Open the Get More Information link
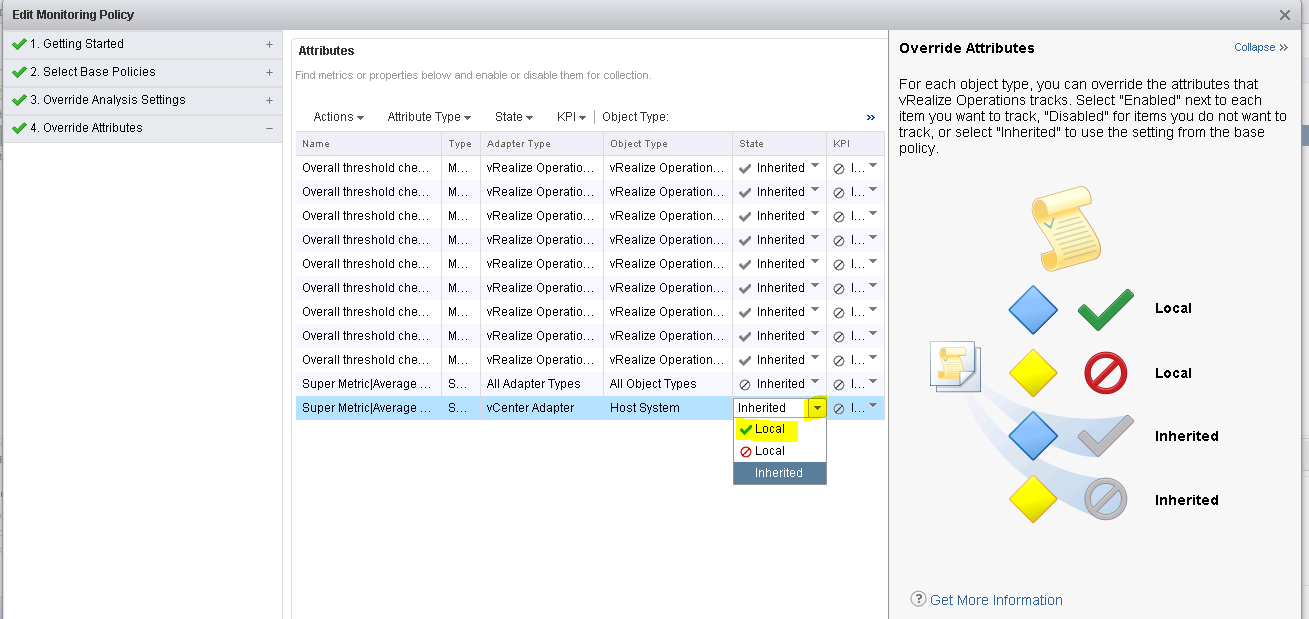The height and width of the screenshot is (619, 1309). (996, 600)
